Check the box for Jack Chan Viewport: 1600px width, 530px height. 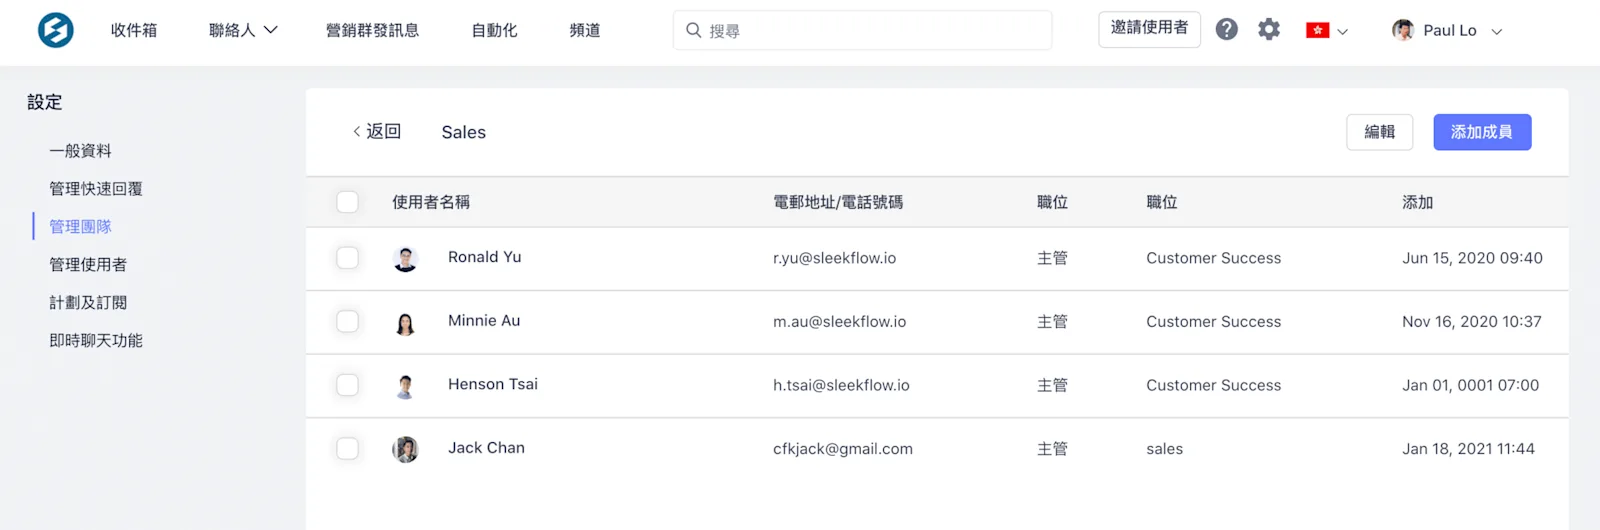pos(347,448)
